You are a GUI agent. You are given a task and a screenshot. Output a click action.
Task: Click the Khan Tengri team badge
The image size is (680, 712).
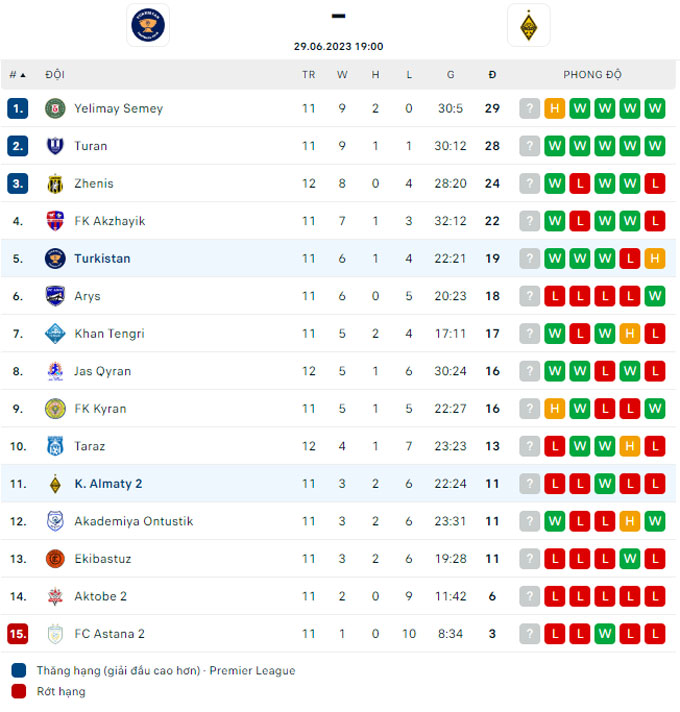click(55, 334)
